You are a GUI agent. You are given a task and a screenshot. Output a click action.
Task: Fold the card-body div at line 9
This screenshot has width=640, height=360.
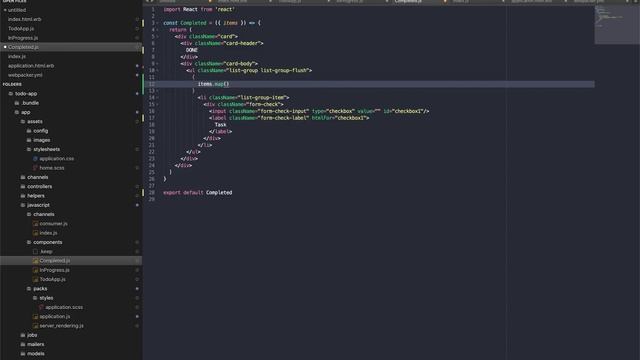point(158,64)
